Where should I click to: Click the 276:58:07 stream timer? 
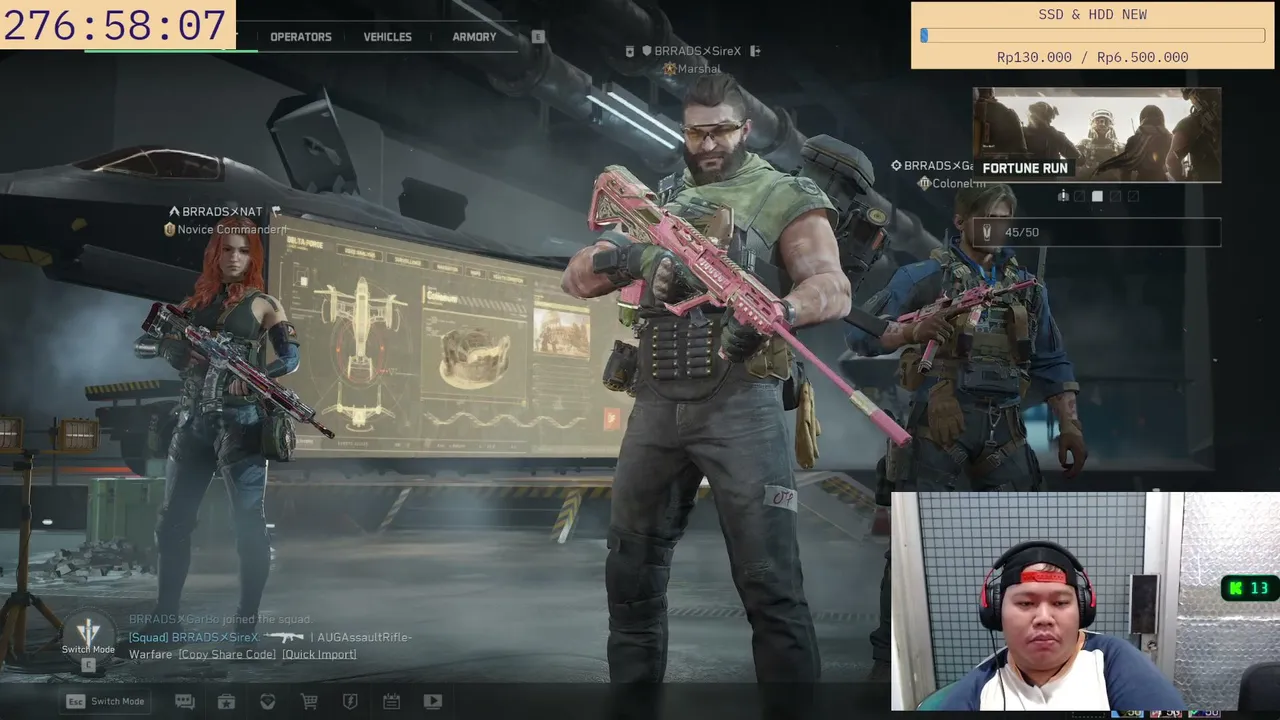116,26
